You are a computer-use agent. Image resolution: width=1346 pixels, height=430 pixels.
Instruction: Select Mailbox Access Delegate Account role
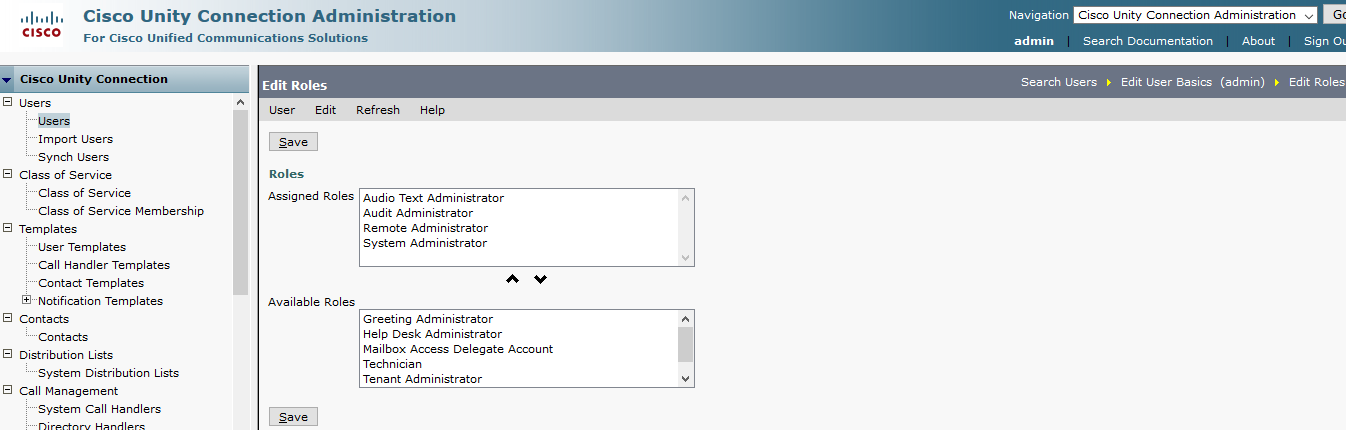(x=458, y=349)
